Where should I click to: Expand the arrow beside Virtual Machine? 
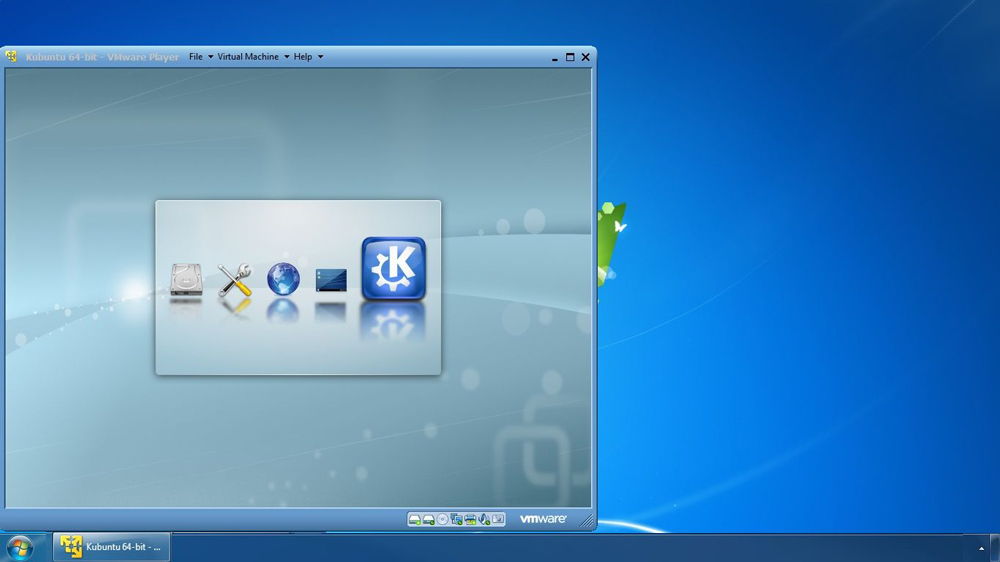286,57
